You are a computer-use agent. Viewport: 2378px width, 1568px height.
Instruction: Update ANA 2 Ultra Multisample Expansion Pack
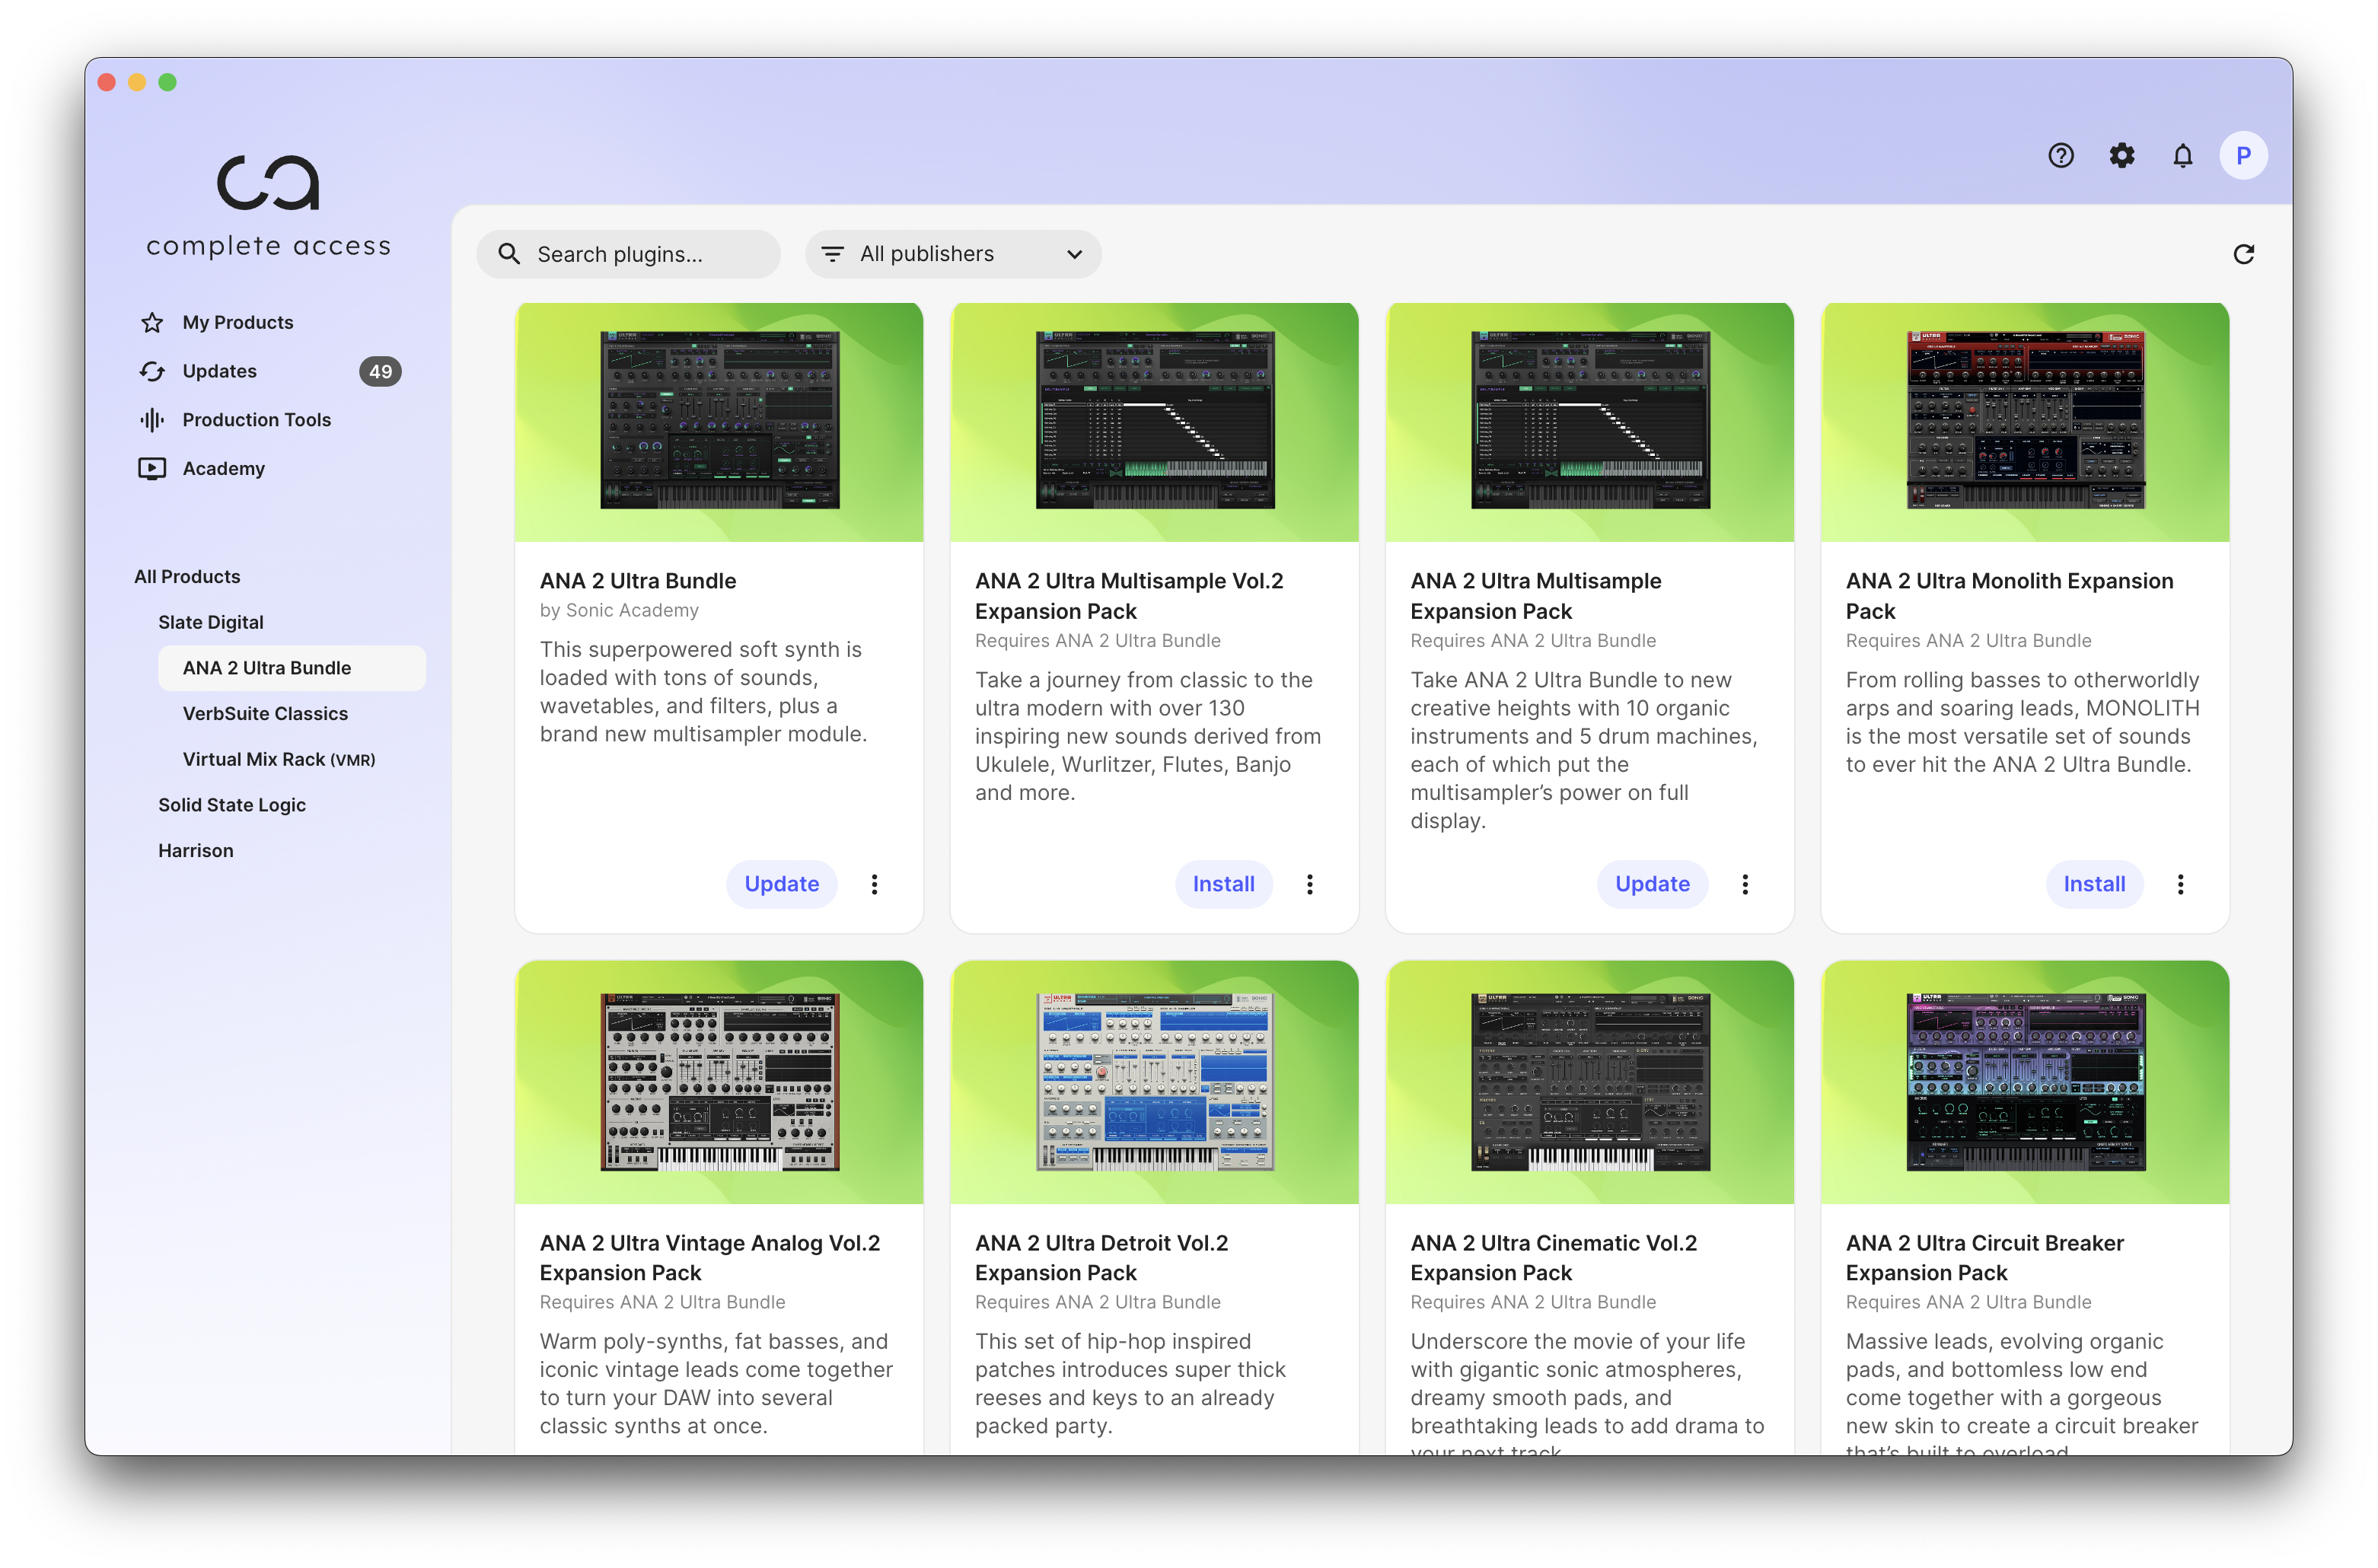1652,884
